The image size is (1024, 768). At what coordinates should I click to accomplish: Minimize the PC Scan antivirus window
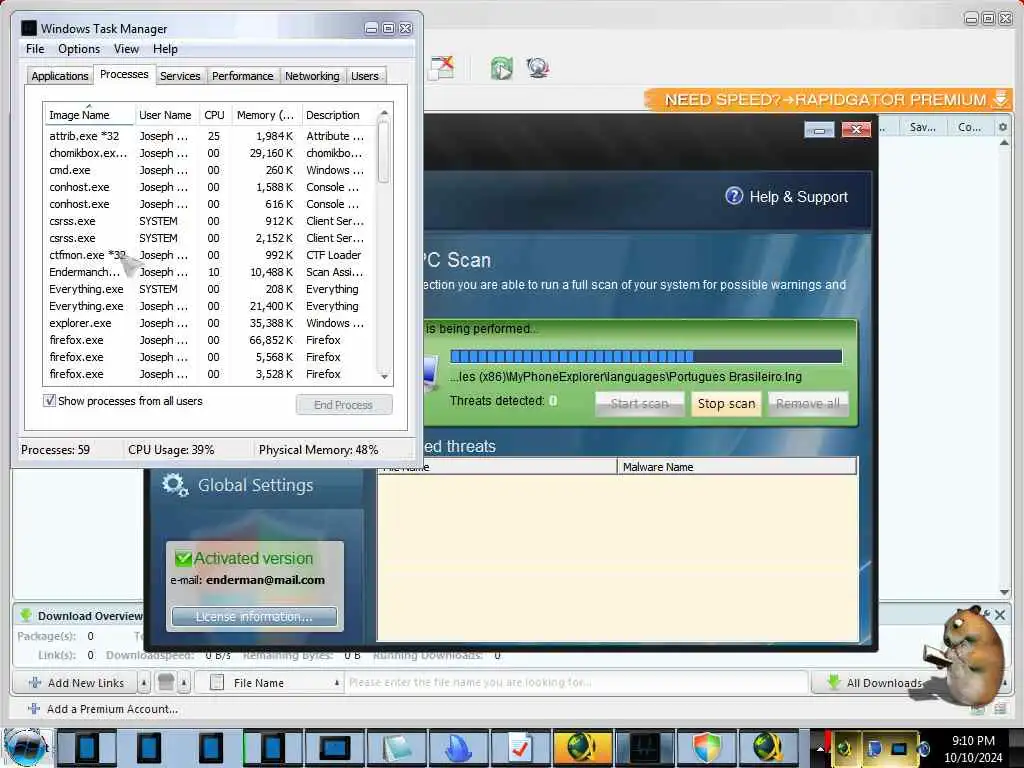[x=819, y=129]
